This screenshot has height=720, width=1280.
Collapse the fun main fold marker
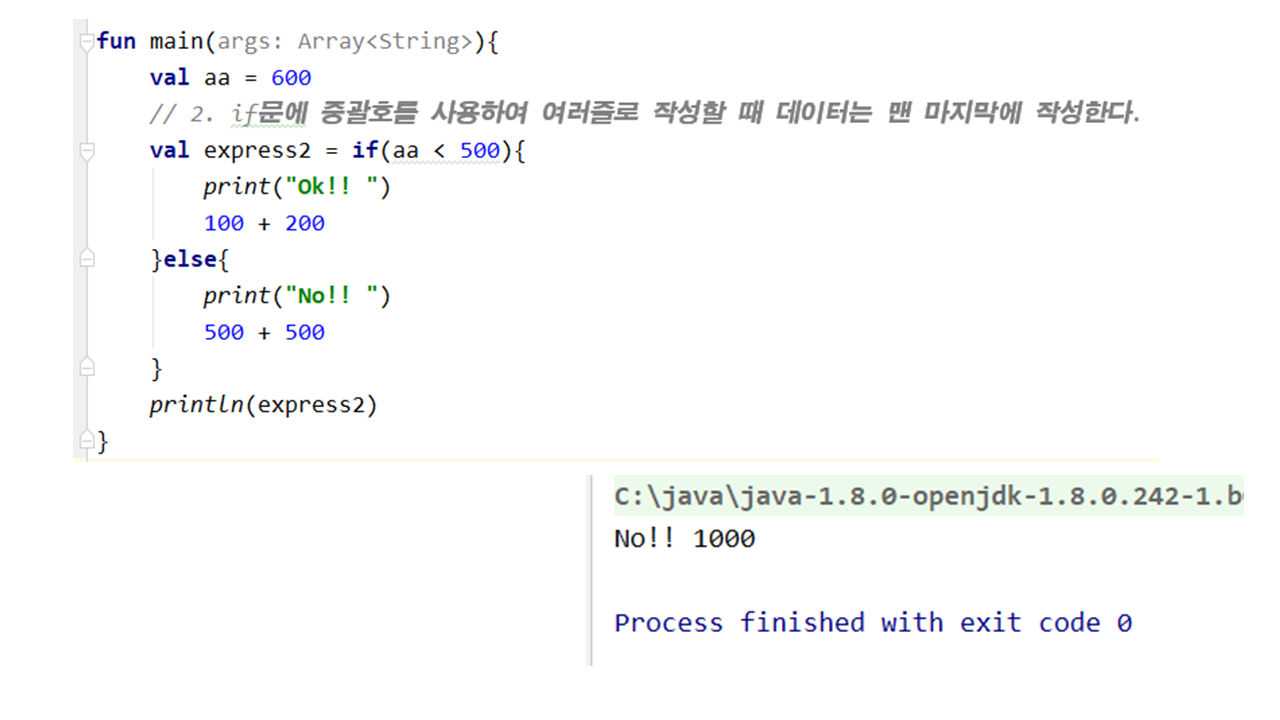[x=87, y=42]
